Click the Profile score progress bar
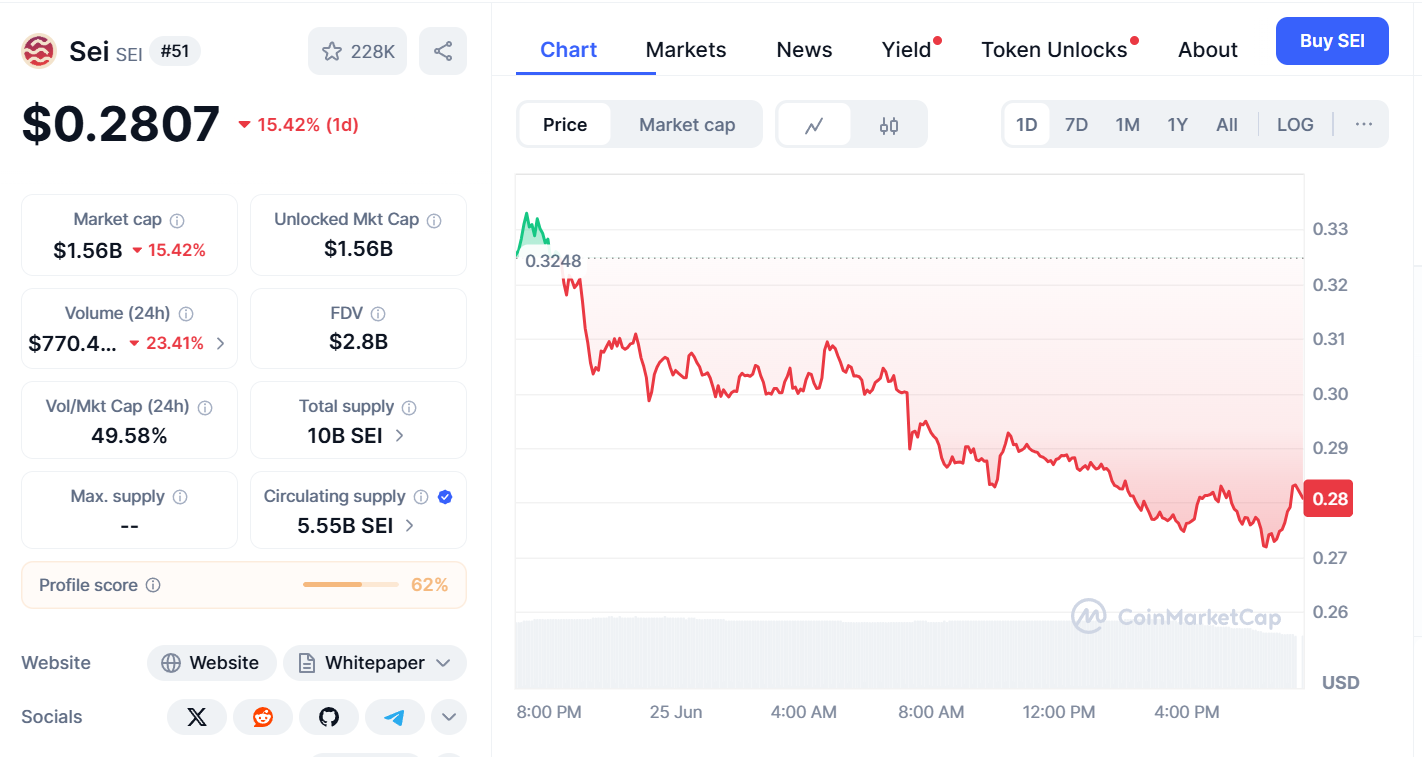 tap(350, 585)
